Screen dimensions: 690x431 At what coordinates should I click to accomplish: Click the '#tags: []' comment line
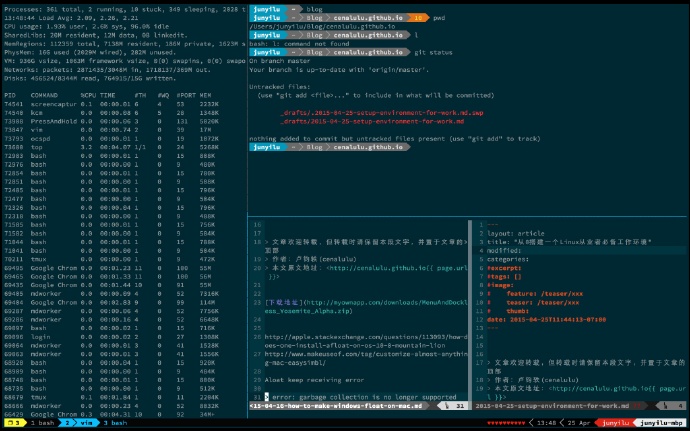504,276
